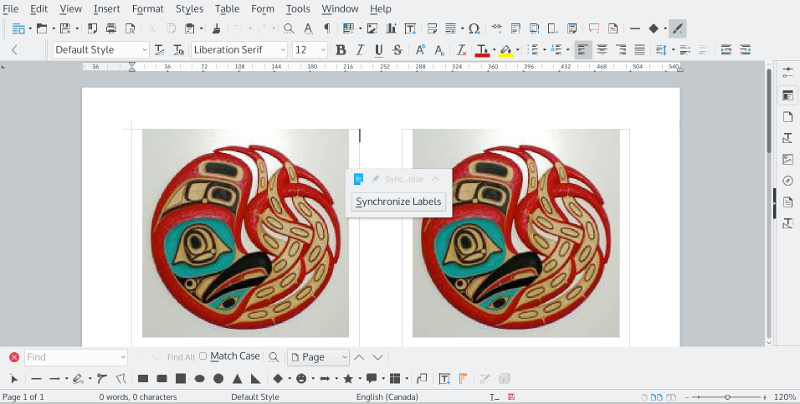Open sidebar Navigator compass icon
The height and width of the screenshot is (404, 800).
(788, 181)
